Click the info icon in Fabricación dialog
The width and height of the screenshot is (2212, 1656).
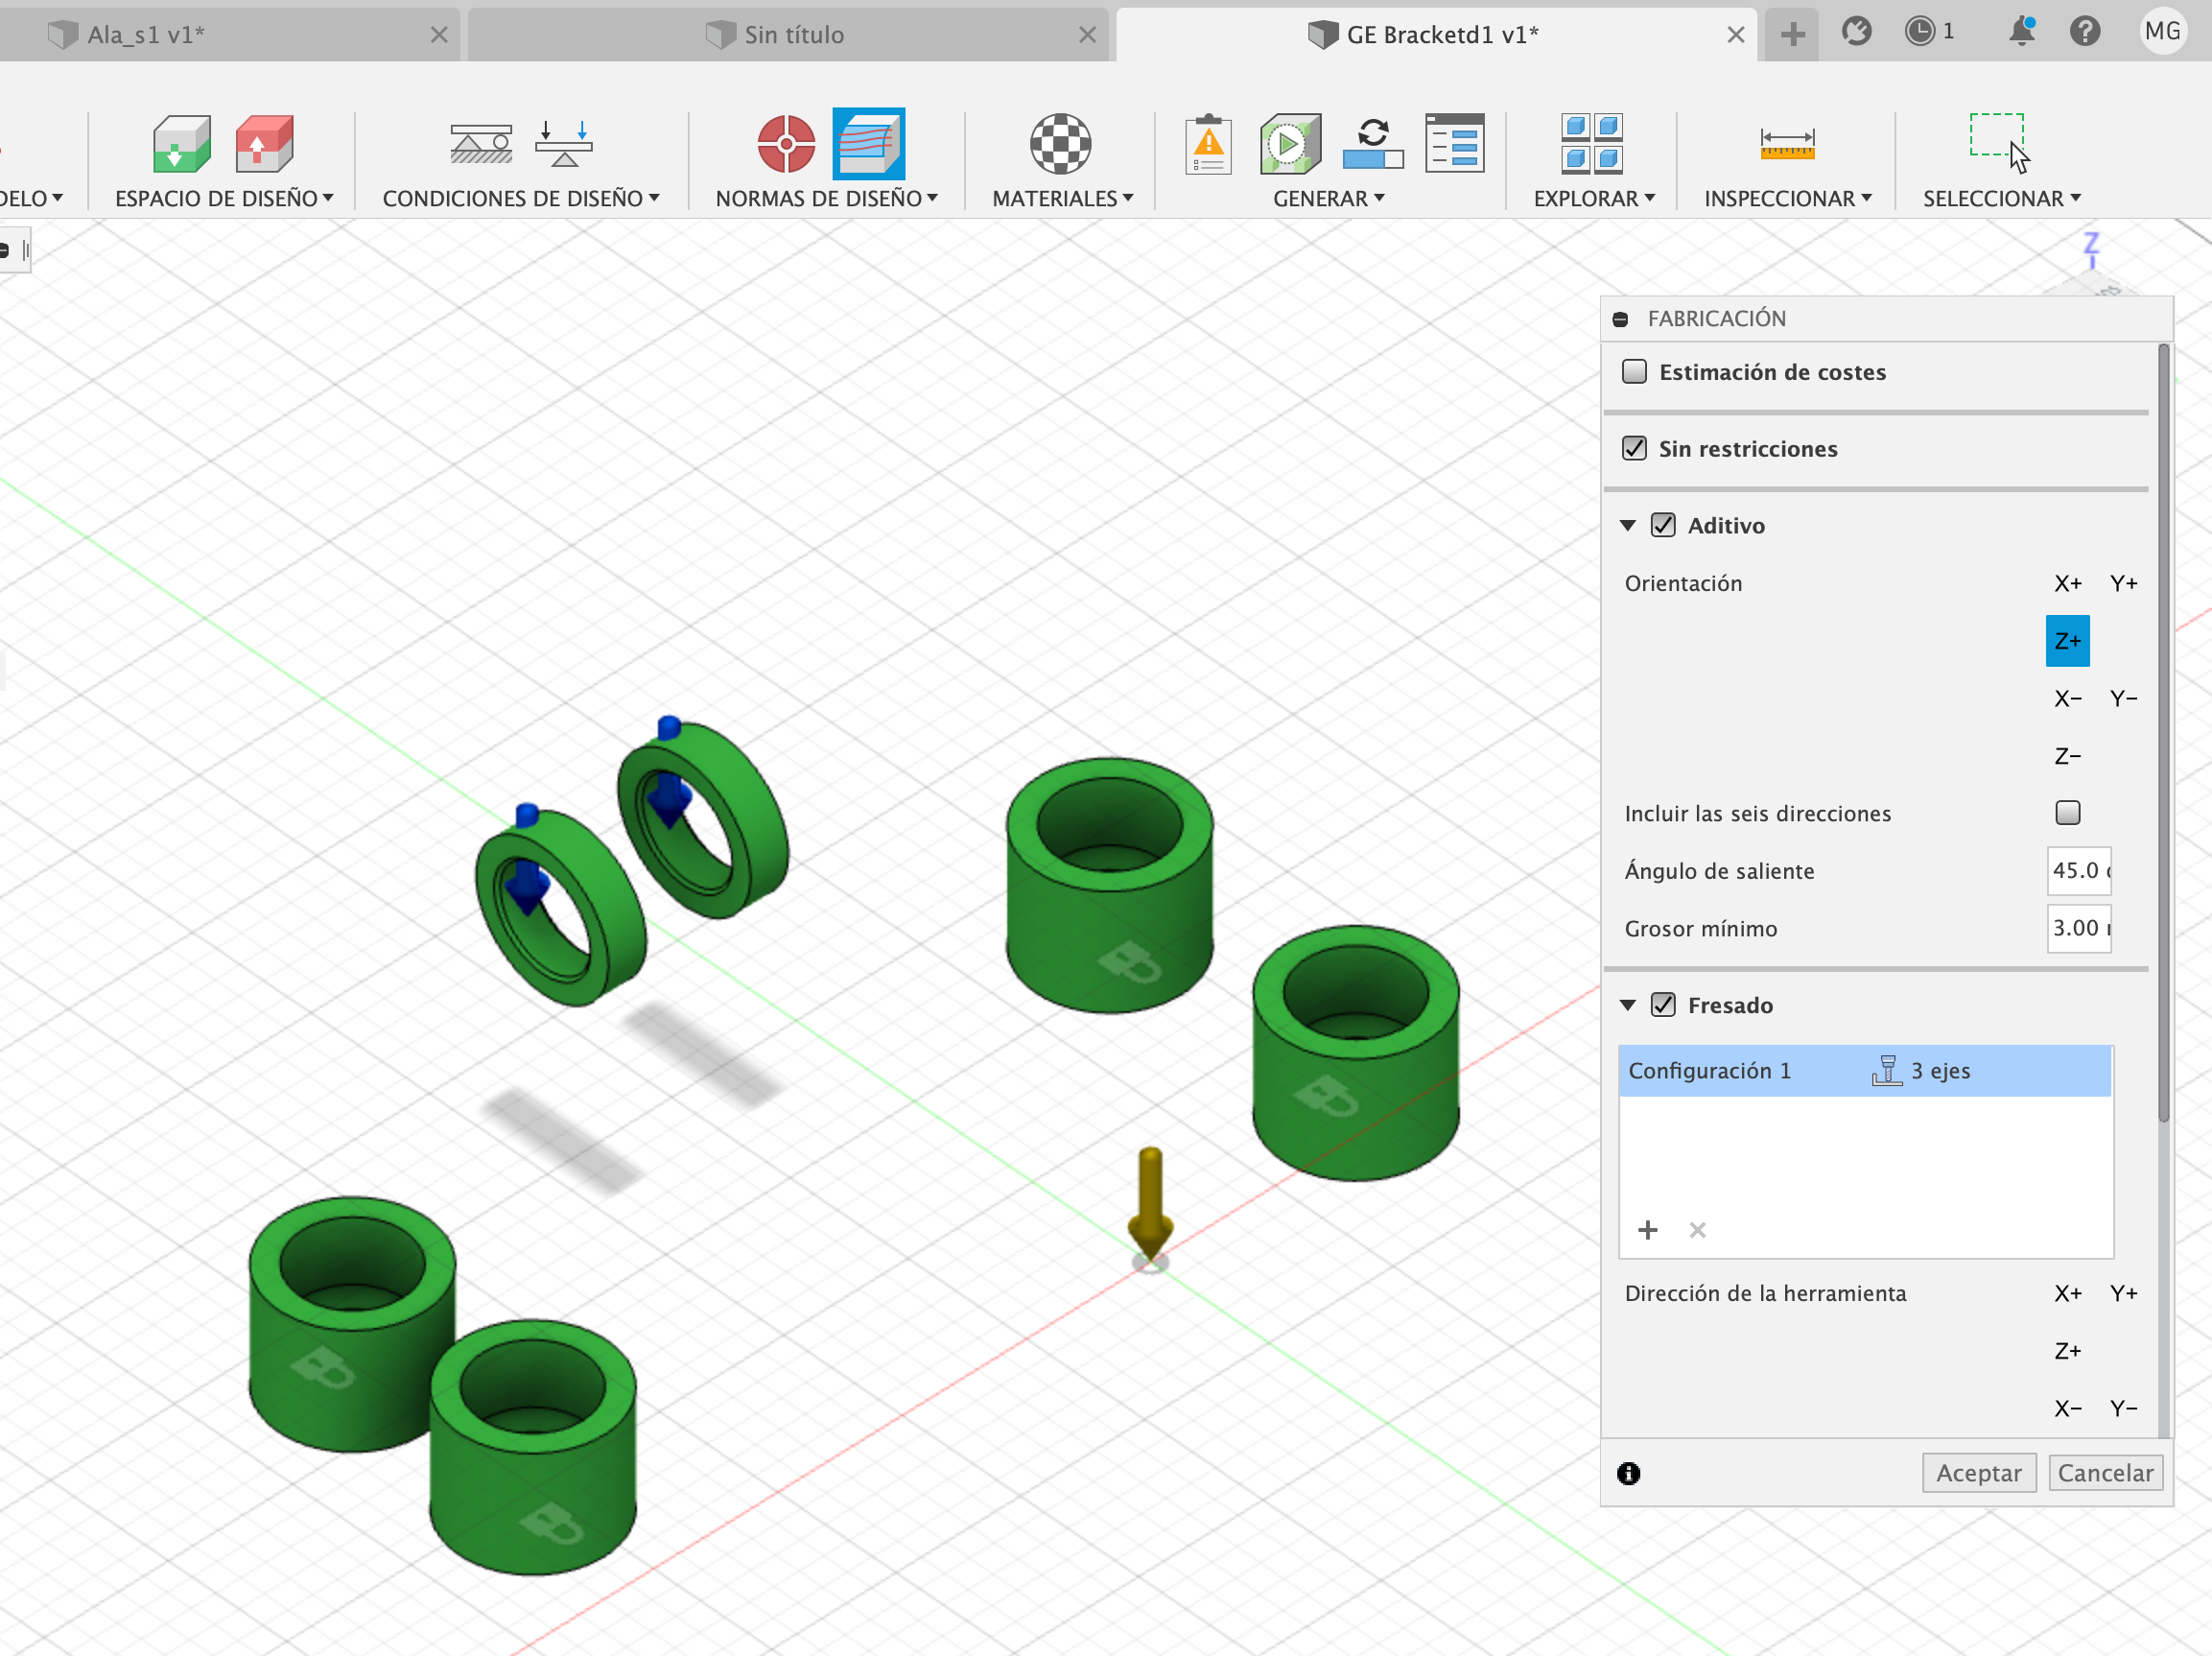1628,1473
